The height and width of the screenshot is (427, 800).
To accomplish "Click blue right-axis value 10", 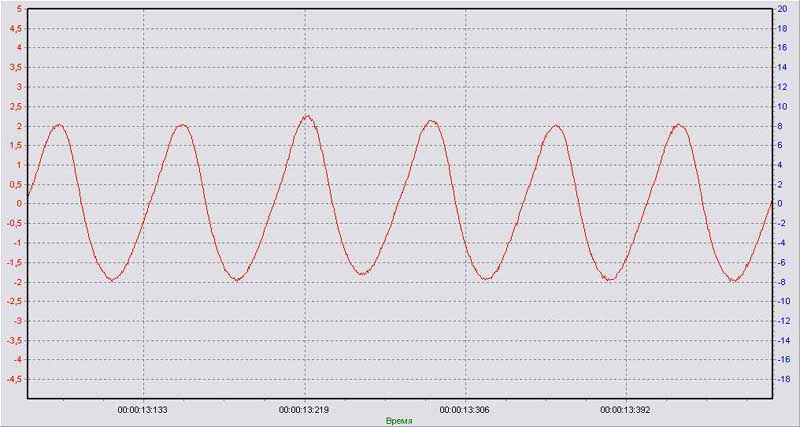I will (781, 107).
